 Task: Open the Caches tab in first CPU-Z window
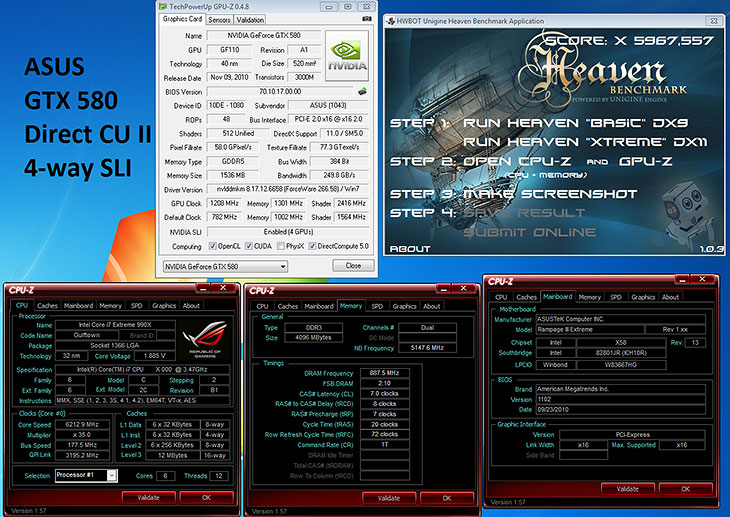(47, 306)
